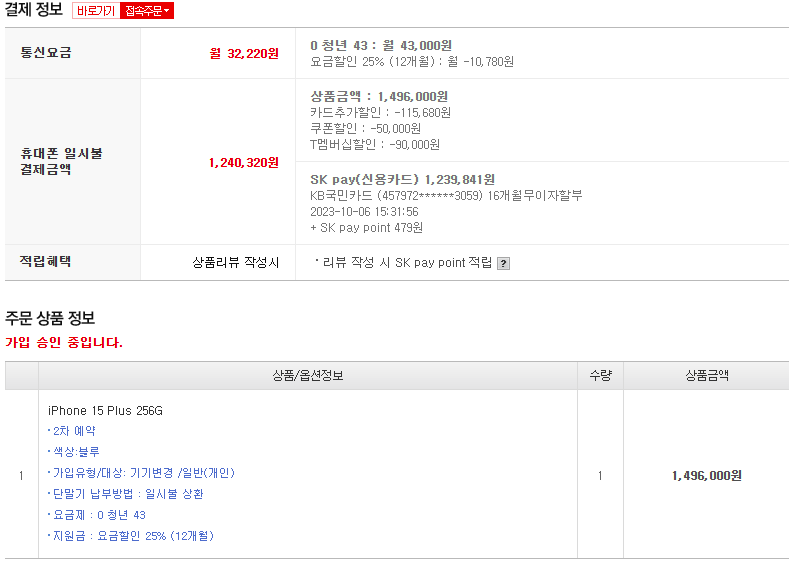
Task: Click the 지원금 요금할인 25% line
Action: 132,536
